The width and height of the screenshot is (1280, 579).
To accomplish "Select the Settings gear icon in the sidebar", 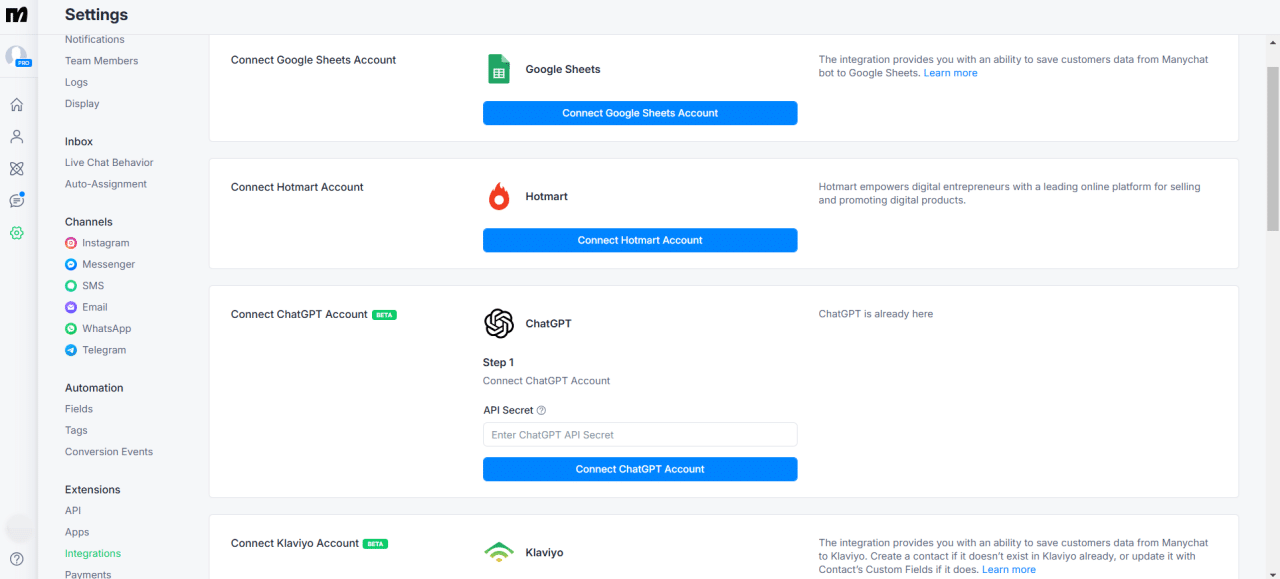I will pos(16,232).
